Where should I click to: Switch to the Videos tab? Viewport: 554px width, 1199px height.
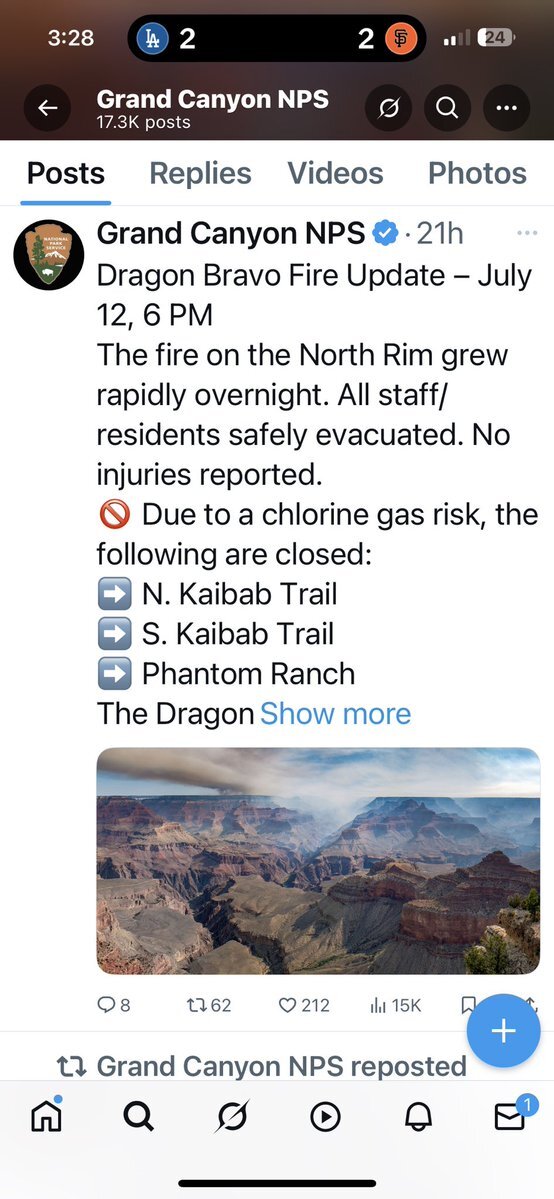[335, 174]
